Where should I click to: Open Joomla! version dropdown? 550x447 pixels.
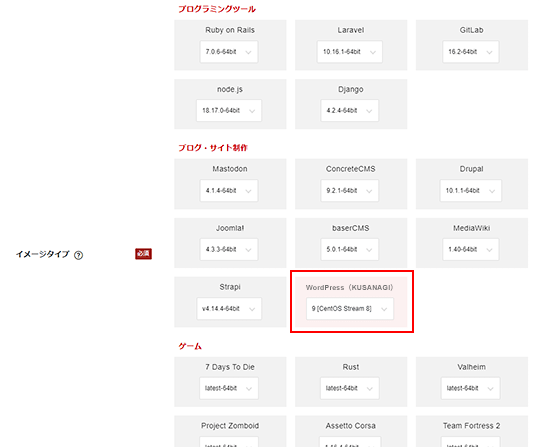[x=229, y=249]
